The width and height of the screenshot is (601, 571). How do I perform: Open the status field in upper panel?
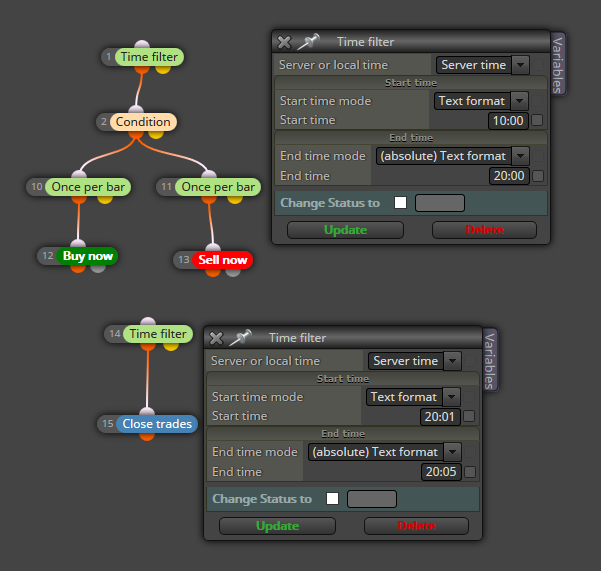(x=440, y=203)
